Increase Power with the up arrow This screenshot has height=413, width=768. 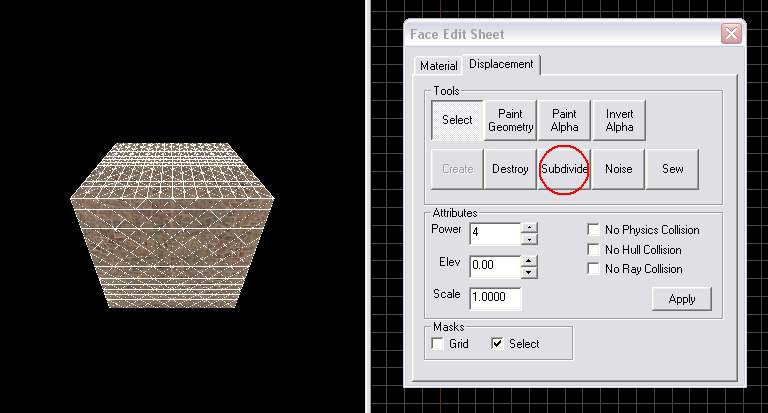[x=529, y=226]
